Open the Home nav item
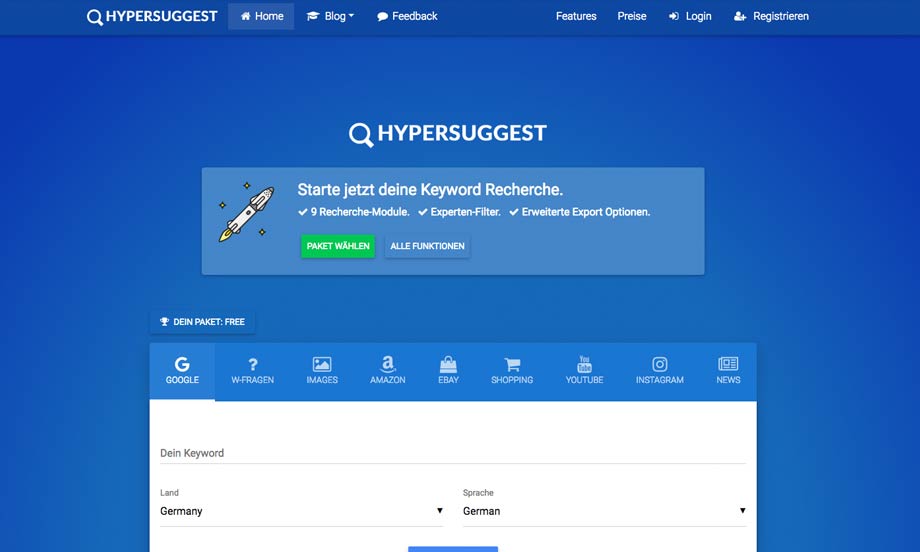 point(261,16)
